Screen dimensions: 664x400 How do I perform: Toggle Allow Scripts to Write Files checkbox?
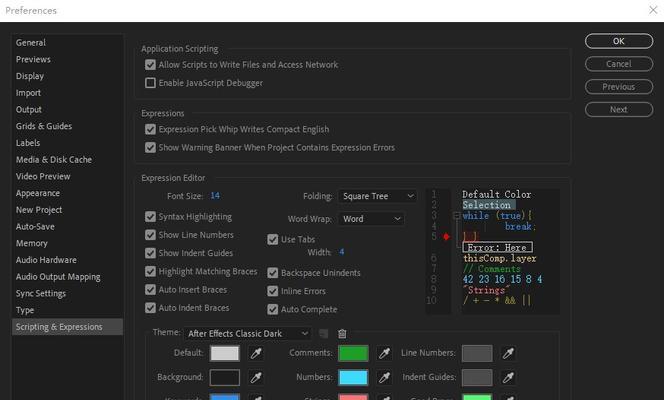click(150, 65)
